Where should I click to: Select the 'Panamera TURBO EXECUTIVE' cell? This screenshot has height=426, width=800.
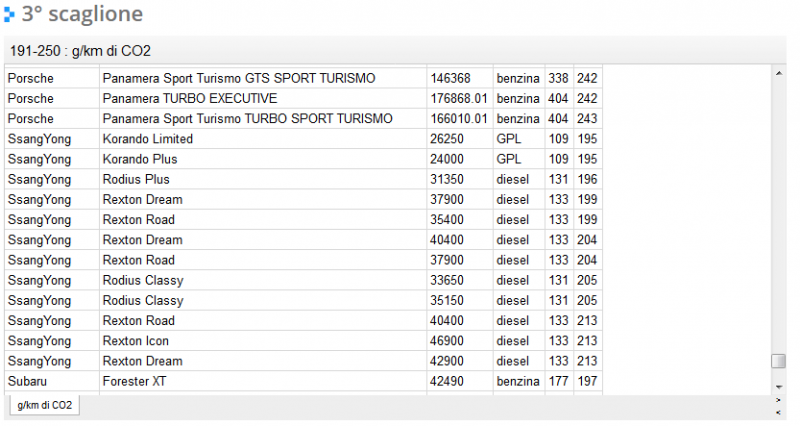[x=263, y=98]
